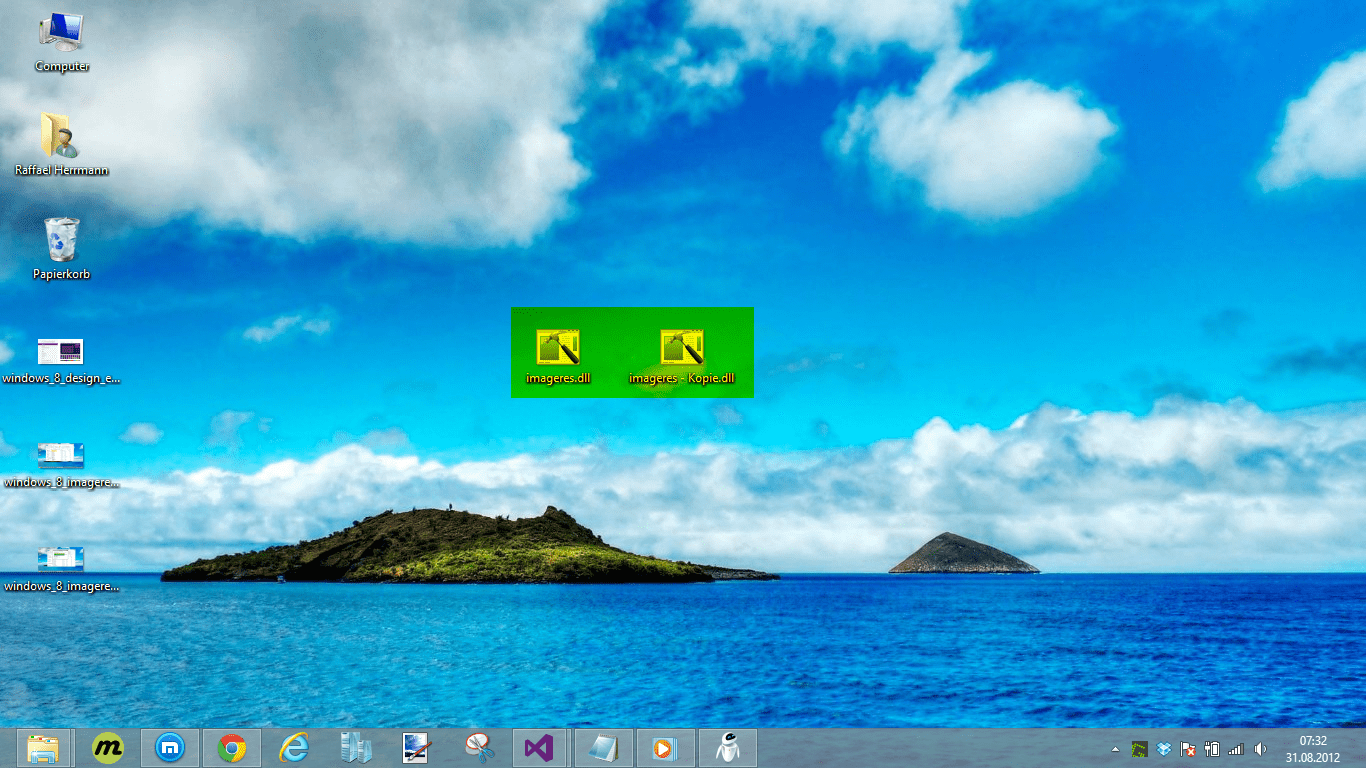Viewport: 1366px width, 768px height.
Task: Switch to Visual Studio in taskbar
Action: click(540, 748)
